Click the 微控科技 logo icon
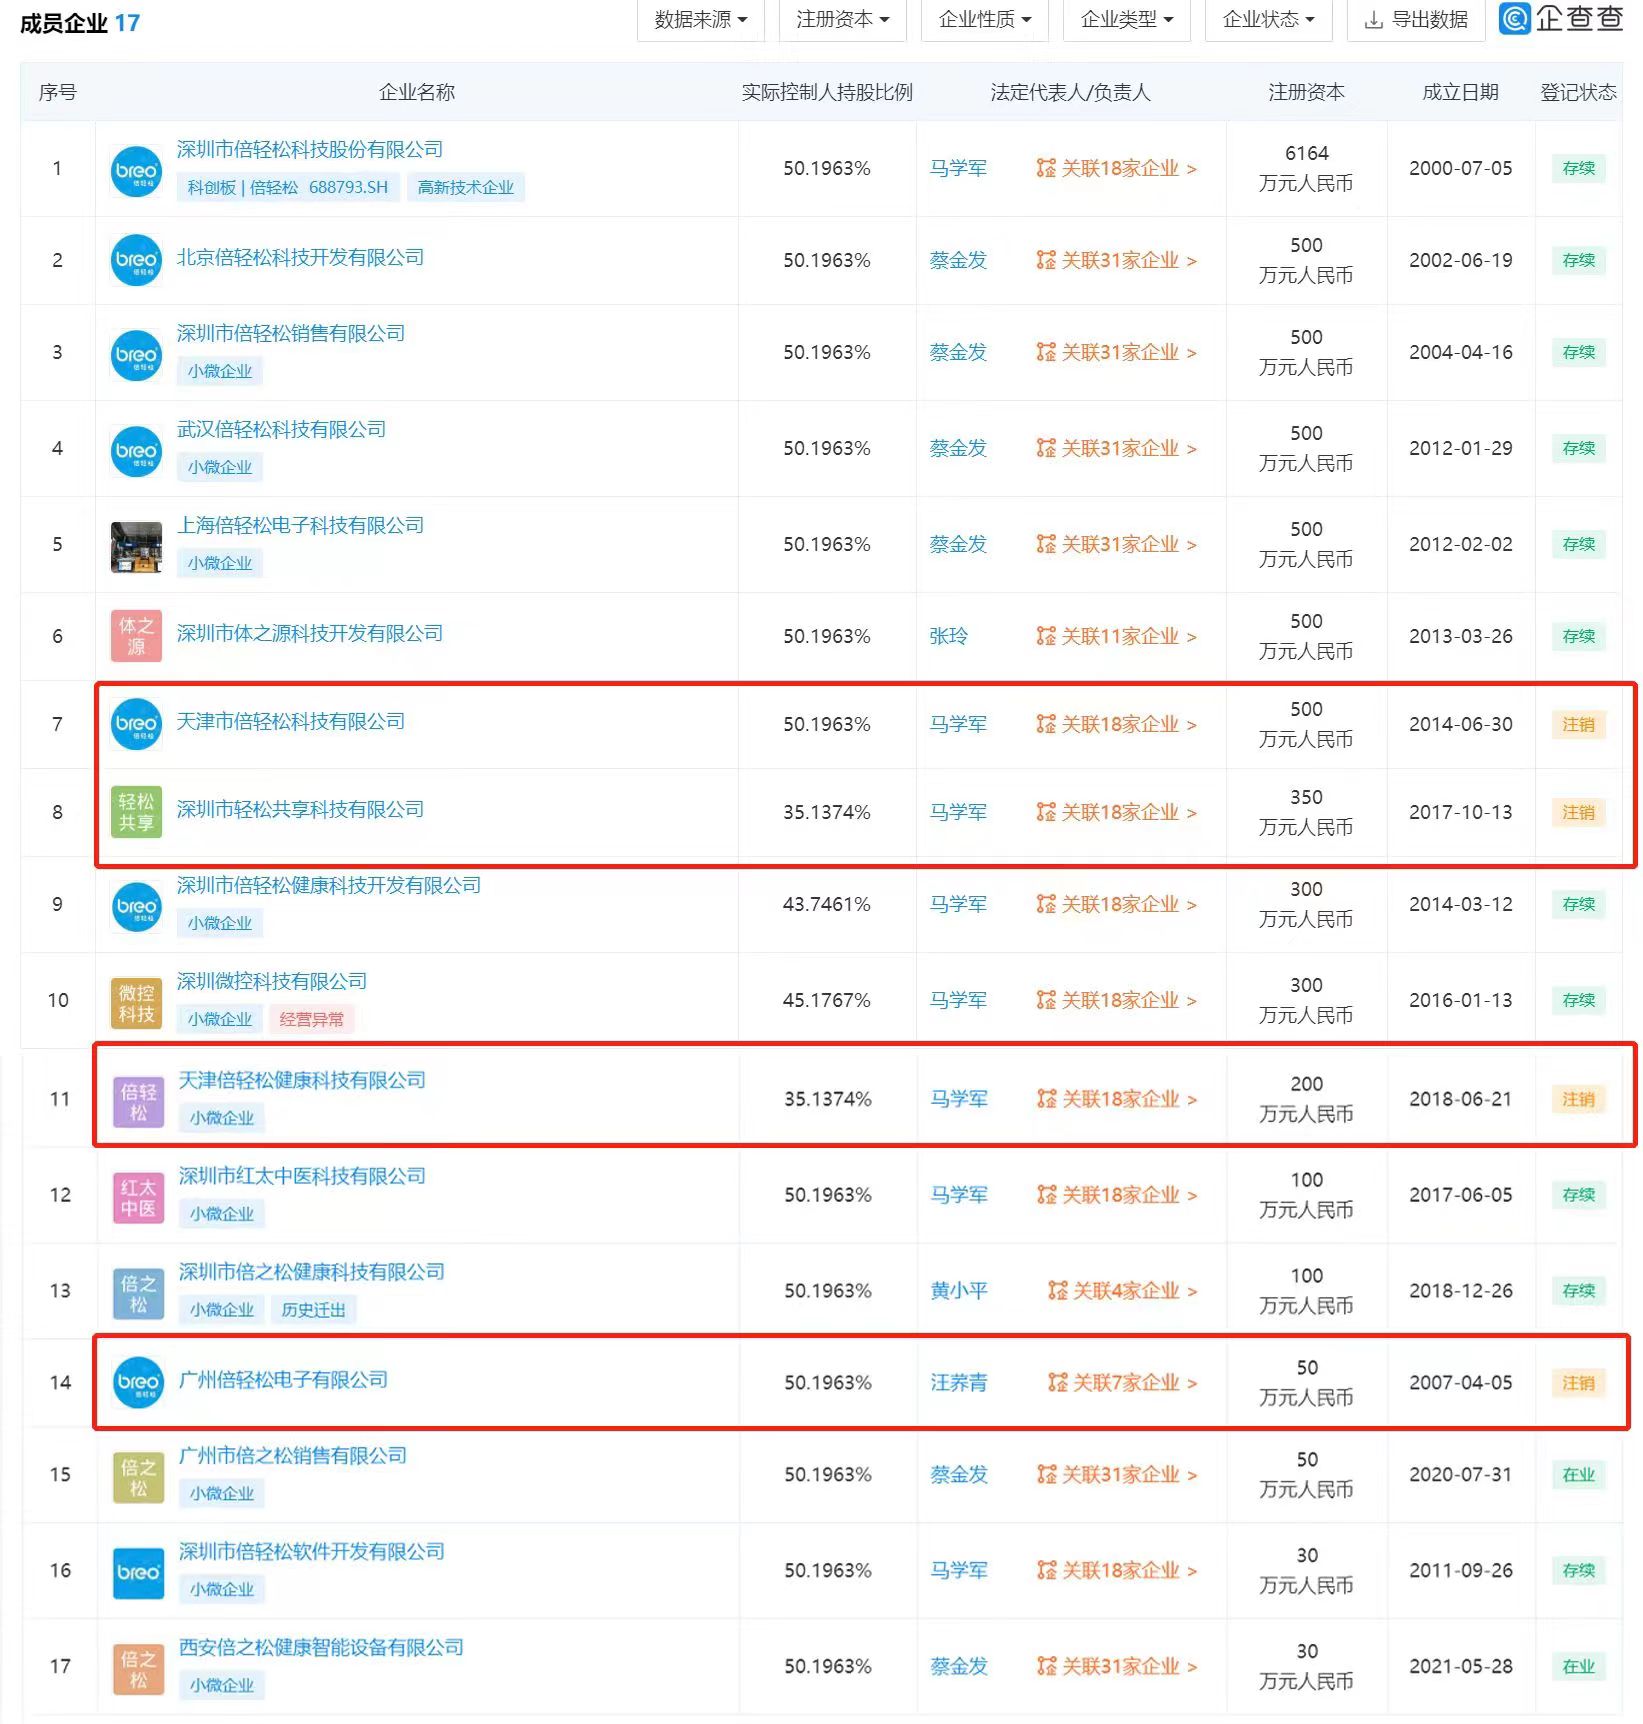 [136, 1003]
